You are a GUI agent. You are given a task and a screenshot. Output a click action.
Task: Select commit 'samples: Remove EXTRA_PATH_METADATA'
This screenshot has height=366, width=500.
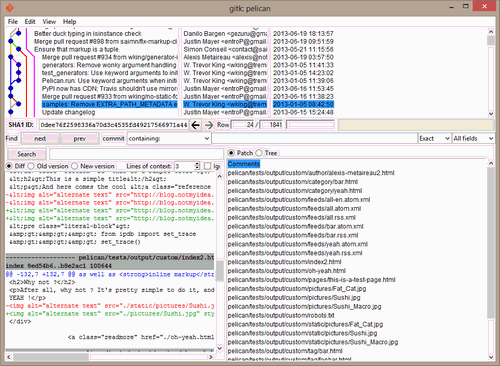[x=110, y=104]
